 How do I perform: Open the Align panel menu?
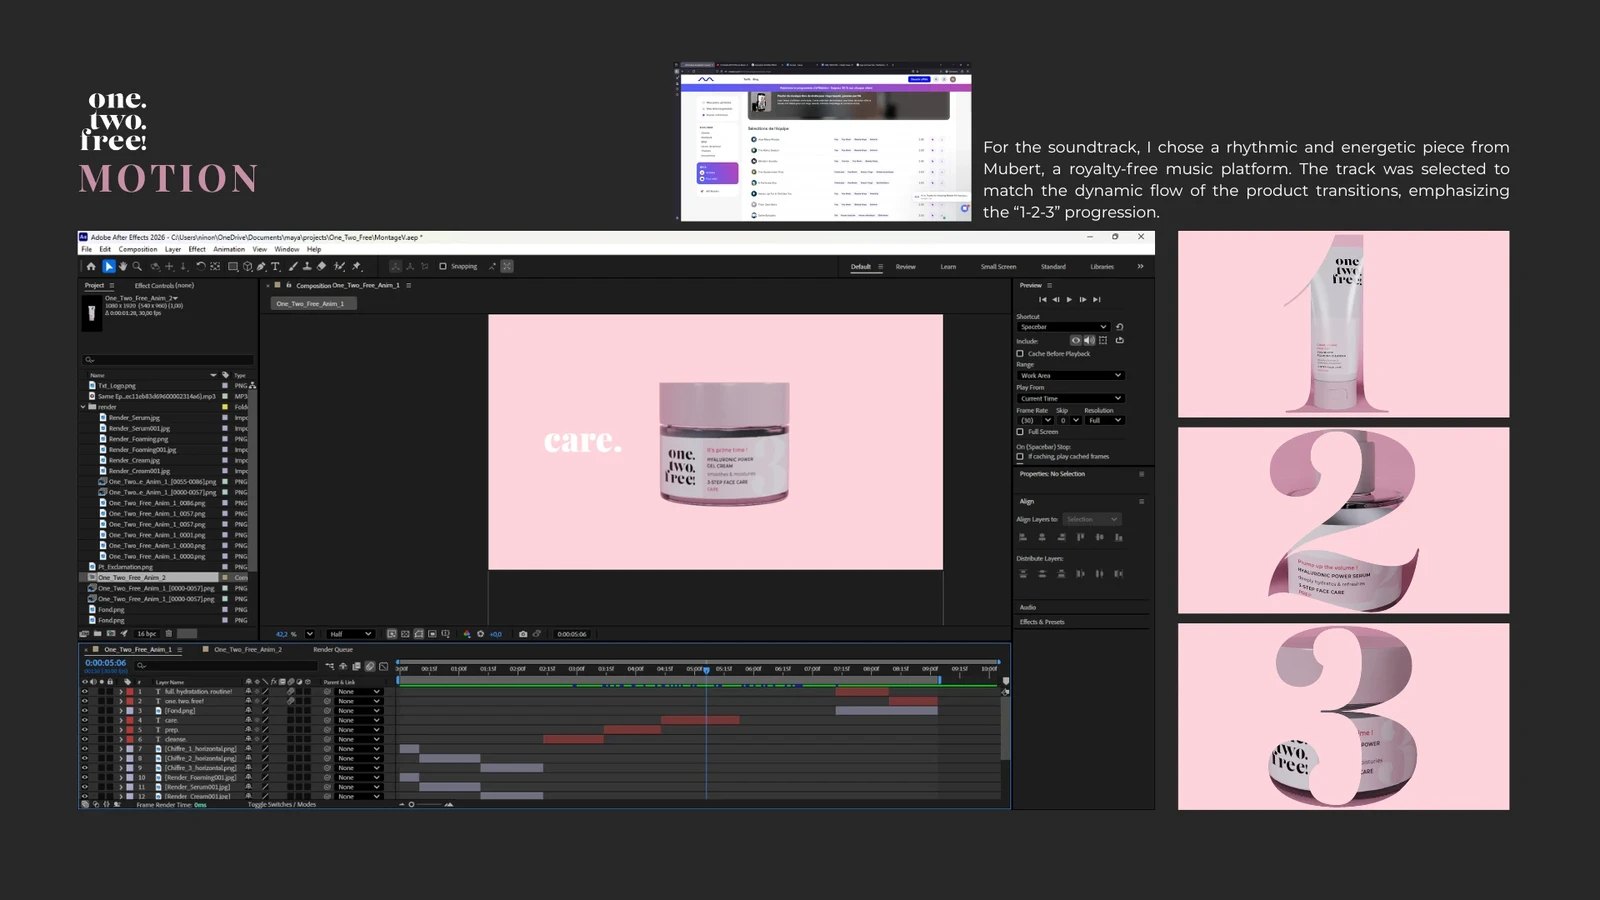[1141, 501]
